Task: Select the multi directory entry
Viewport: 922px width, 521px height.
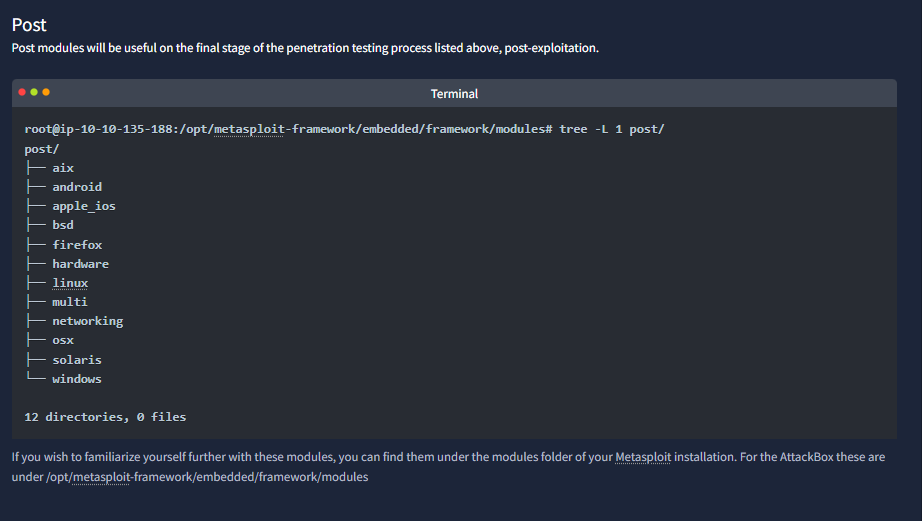Action: click(x=70, y=302)
